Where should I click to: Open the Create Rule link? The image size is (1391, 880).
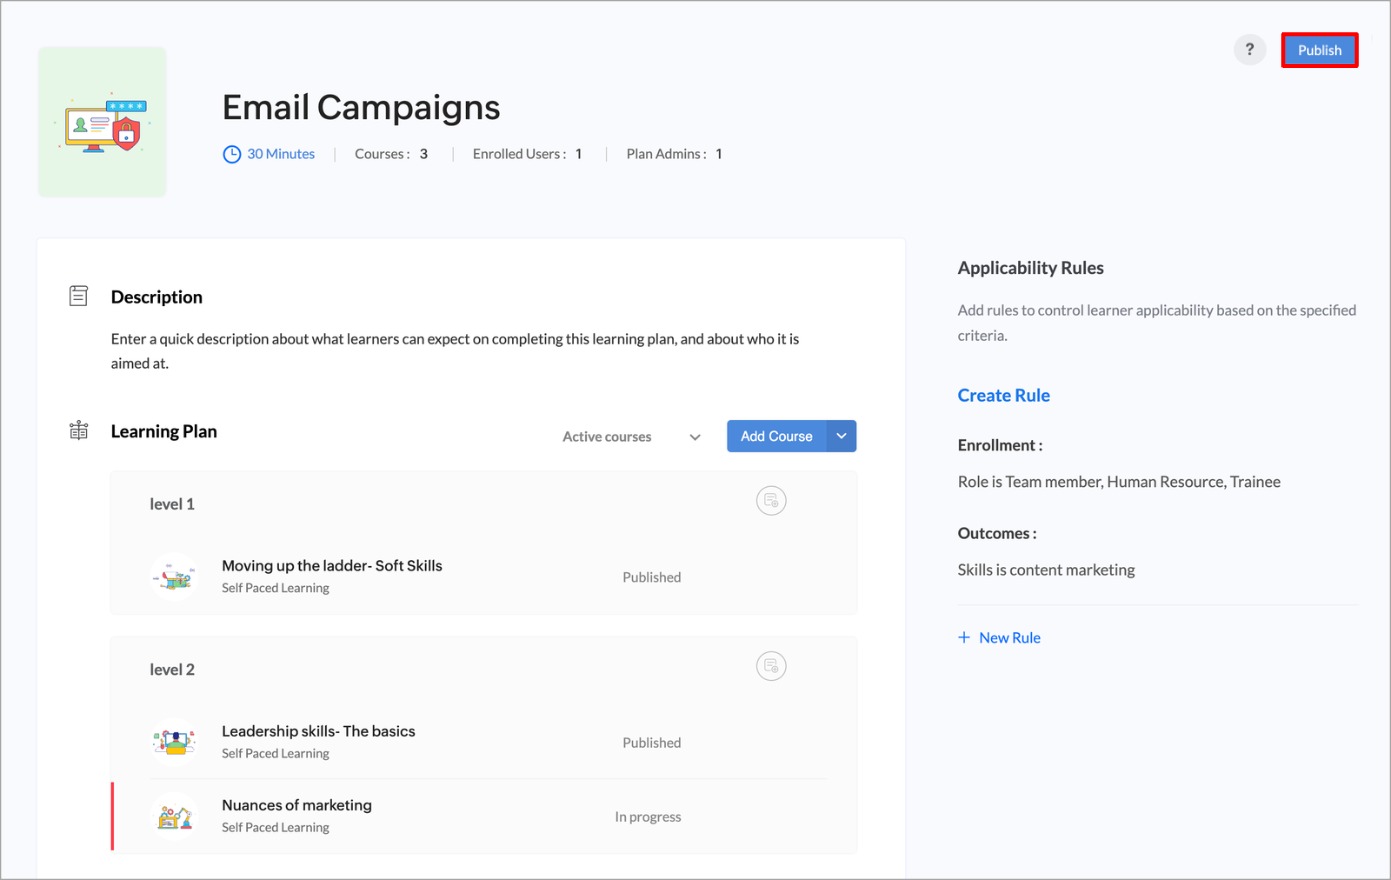[x=1003, y=395]
